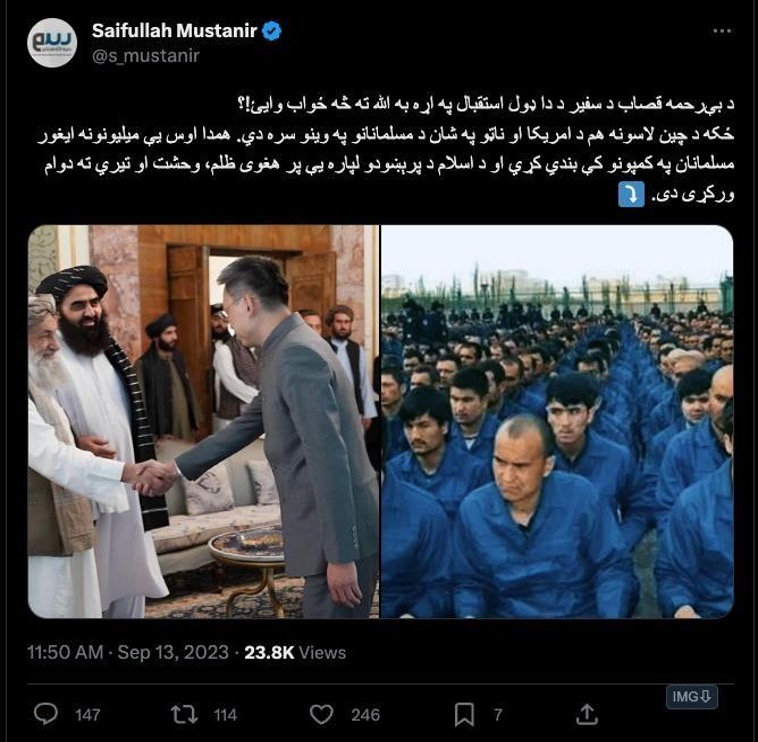Click the @s_mustanir handle
This screenshot has height=742, width=758.
(146, 56)
